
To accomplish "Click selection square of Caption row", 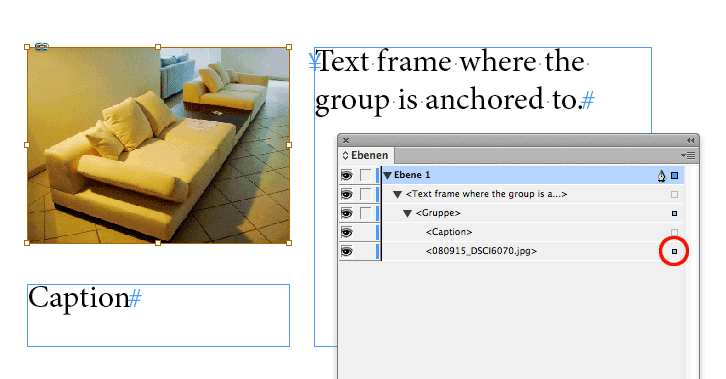I will pos(675,232).
